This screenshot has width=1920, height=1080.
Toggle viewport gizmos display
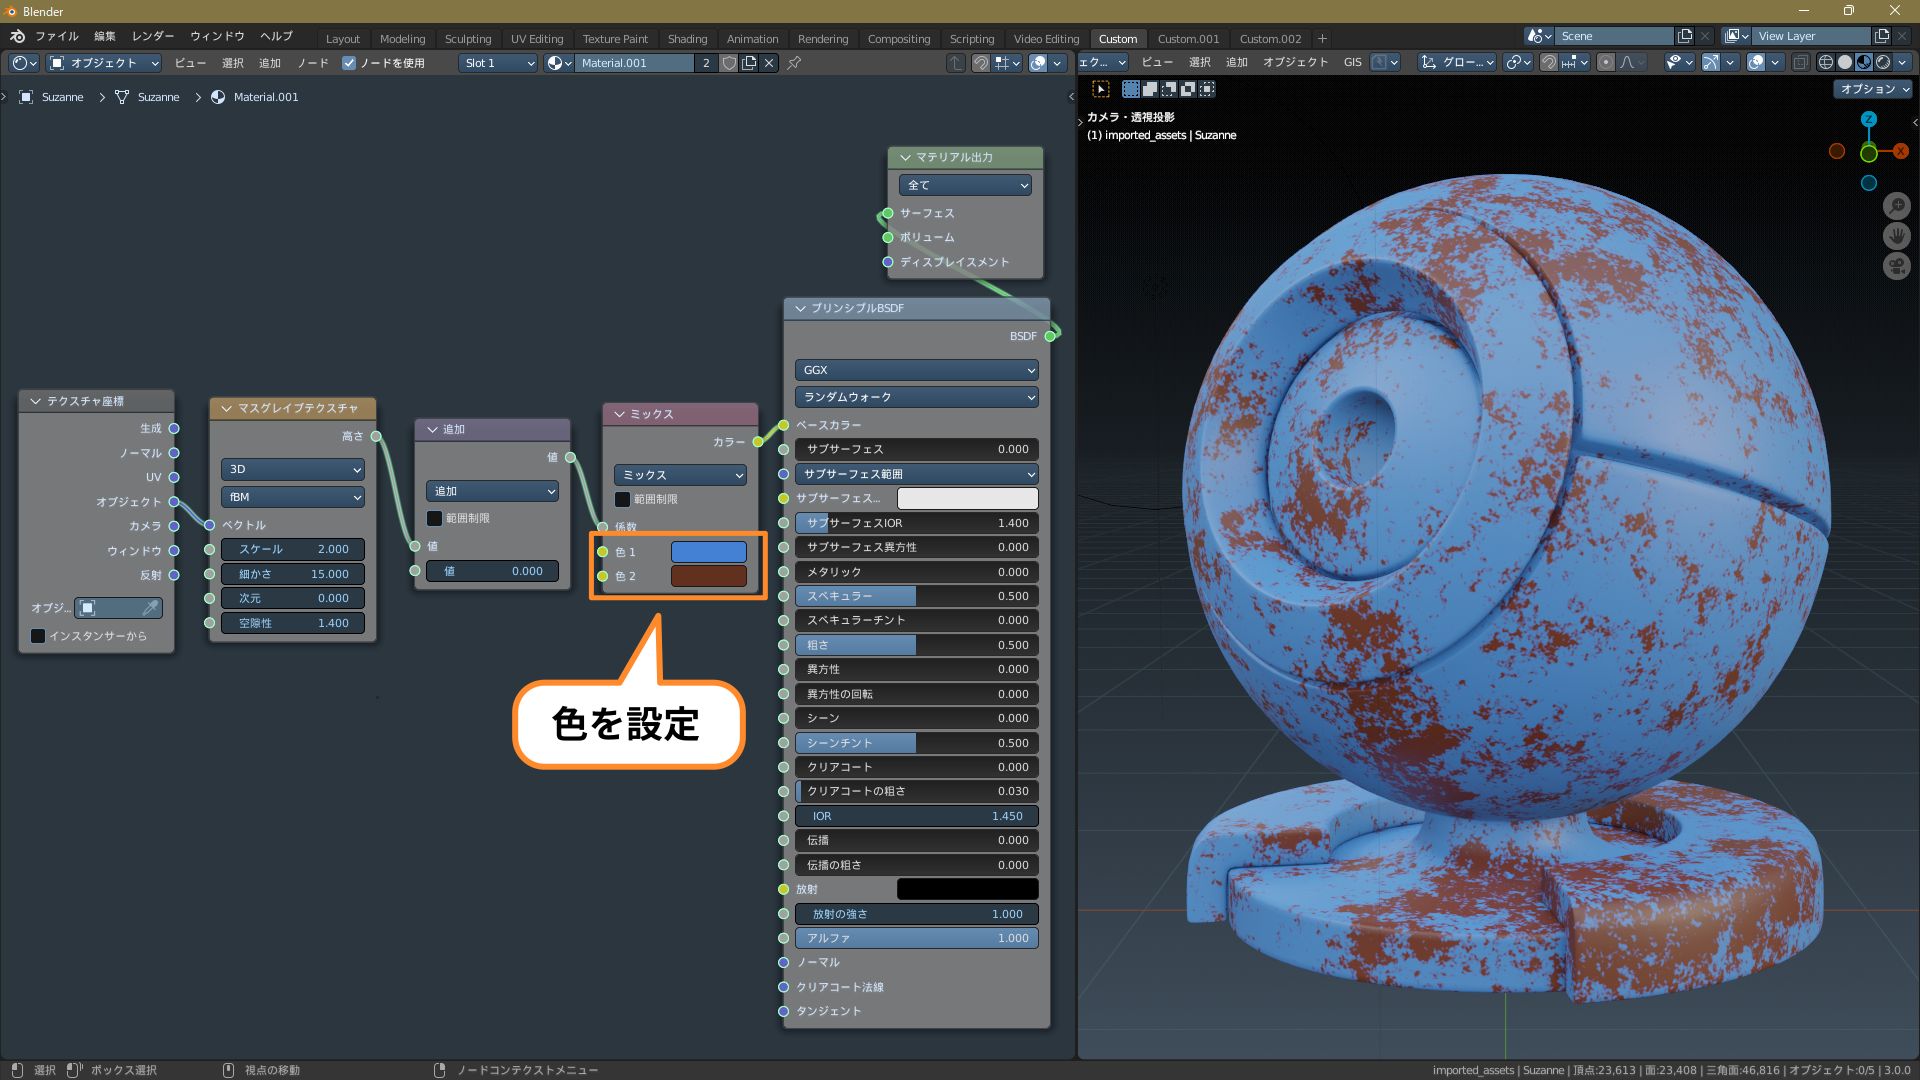click(x=1711, y=62)
